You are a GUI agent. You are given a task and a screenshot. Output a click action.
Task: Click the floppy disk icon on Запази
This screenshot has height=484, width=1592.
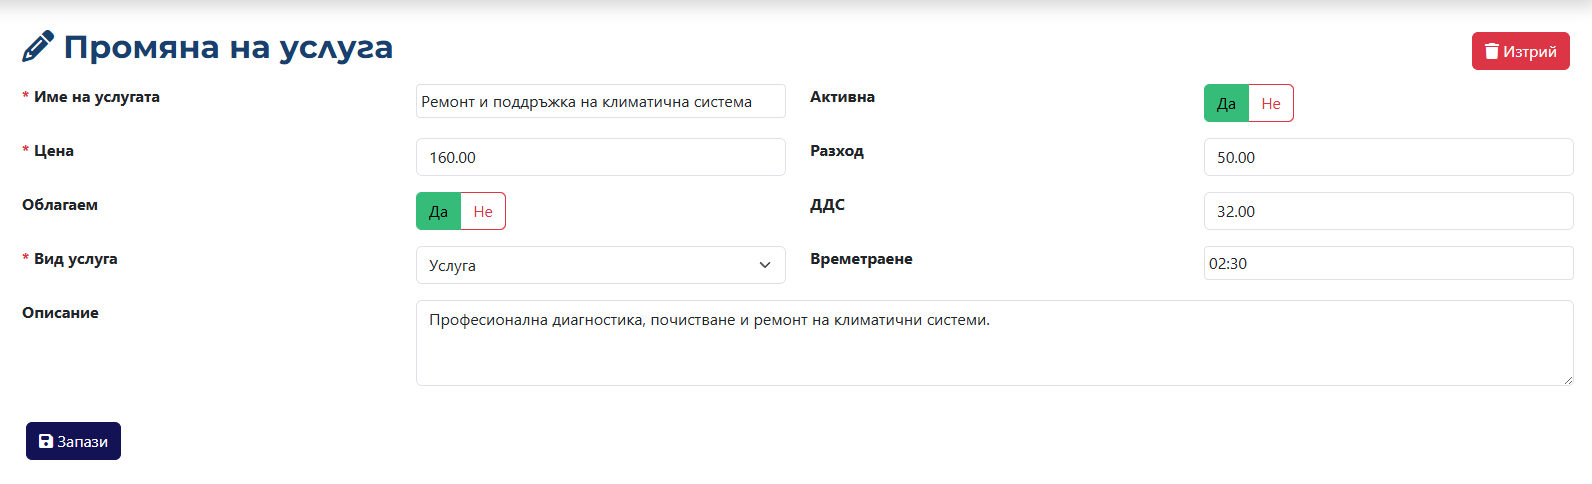click(46, 441)
